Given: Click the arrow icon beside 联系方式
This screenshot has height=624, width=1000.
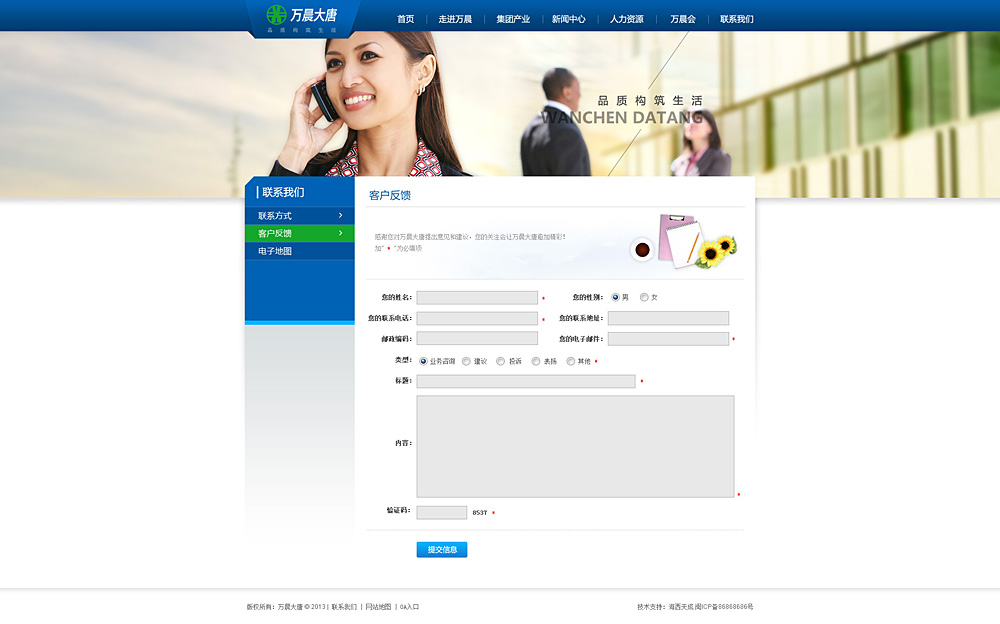Looking at the screenshot, I should (x=340, y=216).
